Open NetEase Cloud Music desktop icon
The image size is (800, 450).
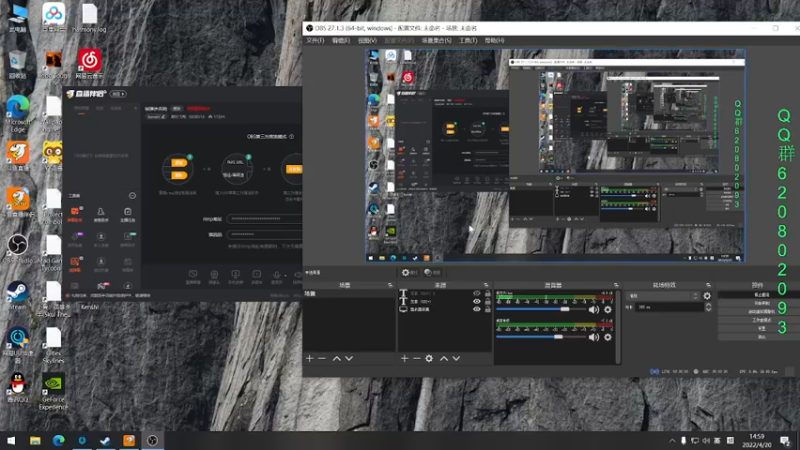pyautogui.click(x=89, y=64)
